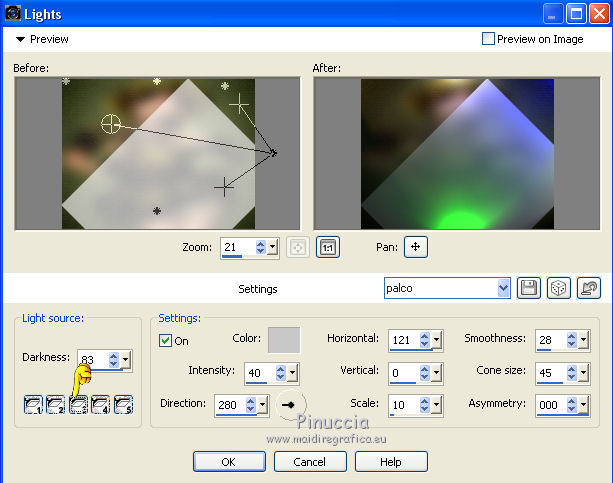Click the Zoom spinner arrows
613x483 pixels.
pos(261,247)
